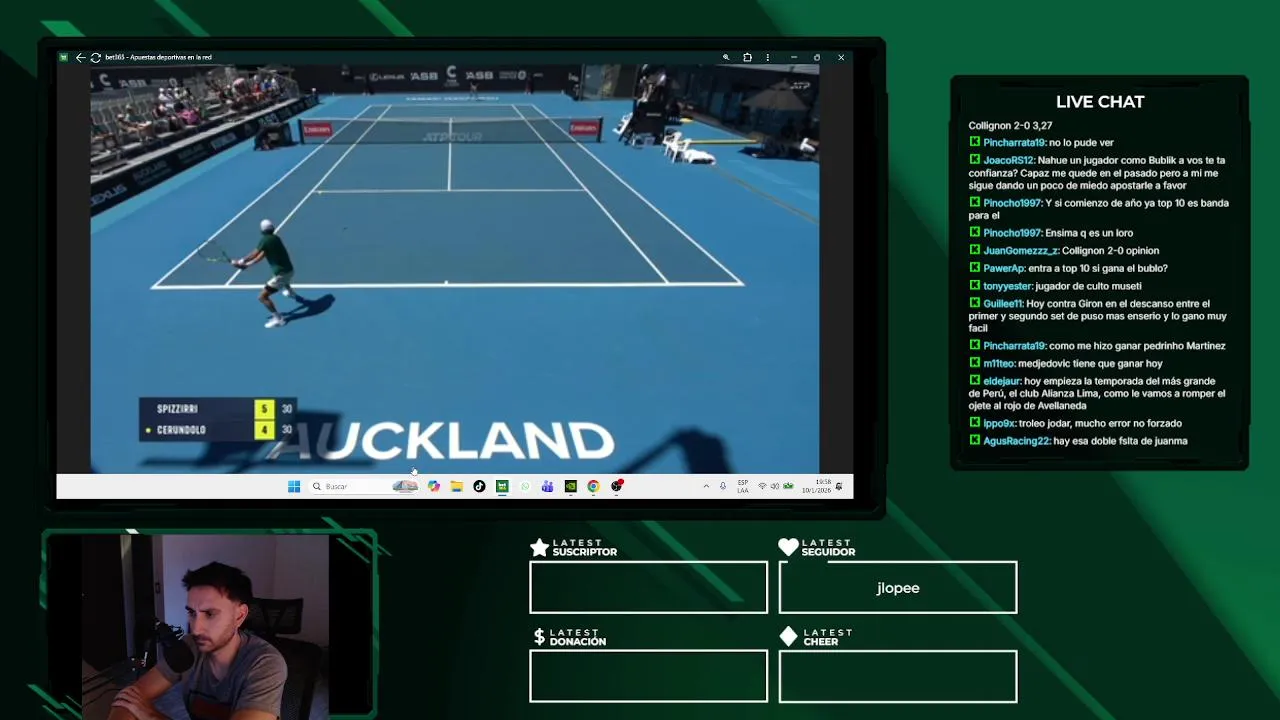
Task: Click the username ippo9x in chat
Action: [999, 423]
